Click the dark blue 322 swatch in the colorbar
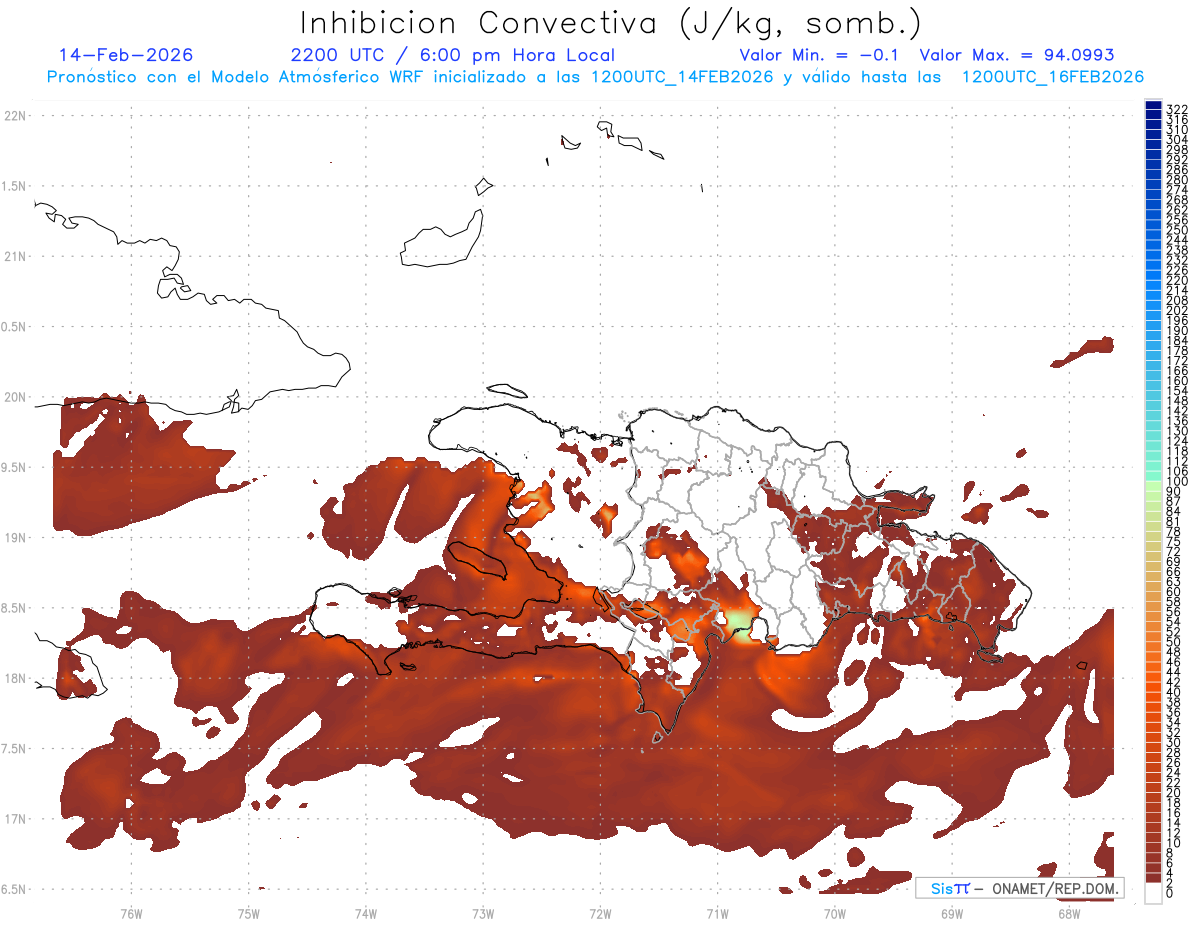This screenshot has height=927, width=1200. pos(1154,107)
